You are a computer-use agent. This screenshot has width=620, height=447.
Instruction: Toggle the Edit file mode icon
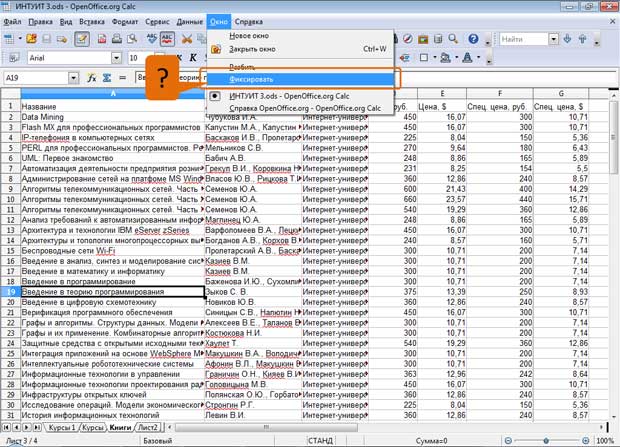click(x=82, y=39)
